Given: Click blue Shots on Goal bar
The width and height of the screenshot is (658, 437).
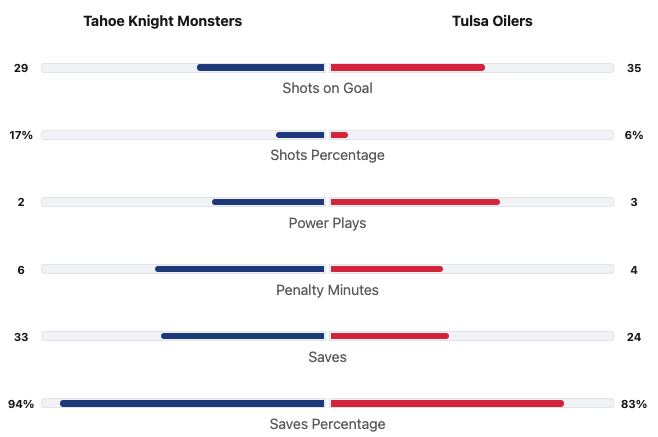Looking at the screenshot, I should pyautogui.click(x=261, y=68).
